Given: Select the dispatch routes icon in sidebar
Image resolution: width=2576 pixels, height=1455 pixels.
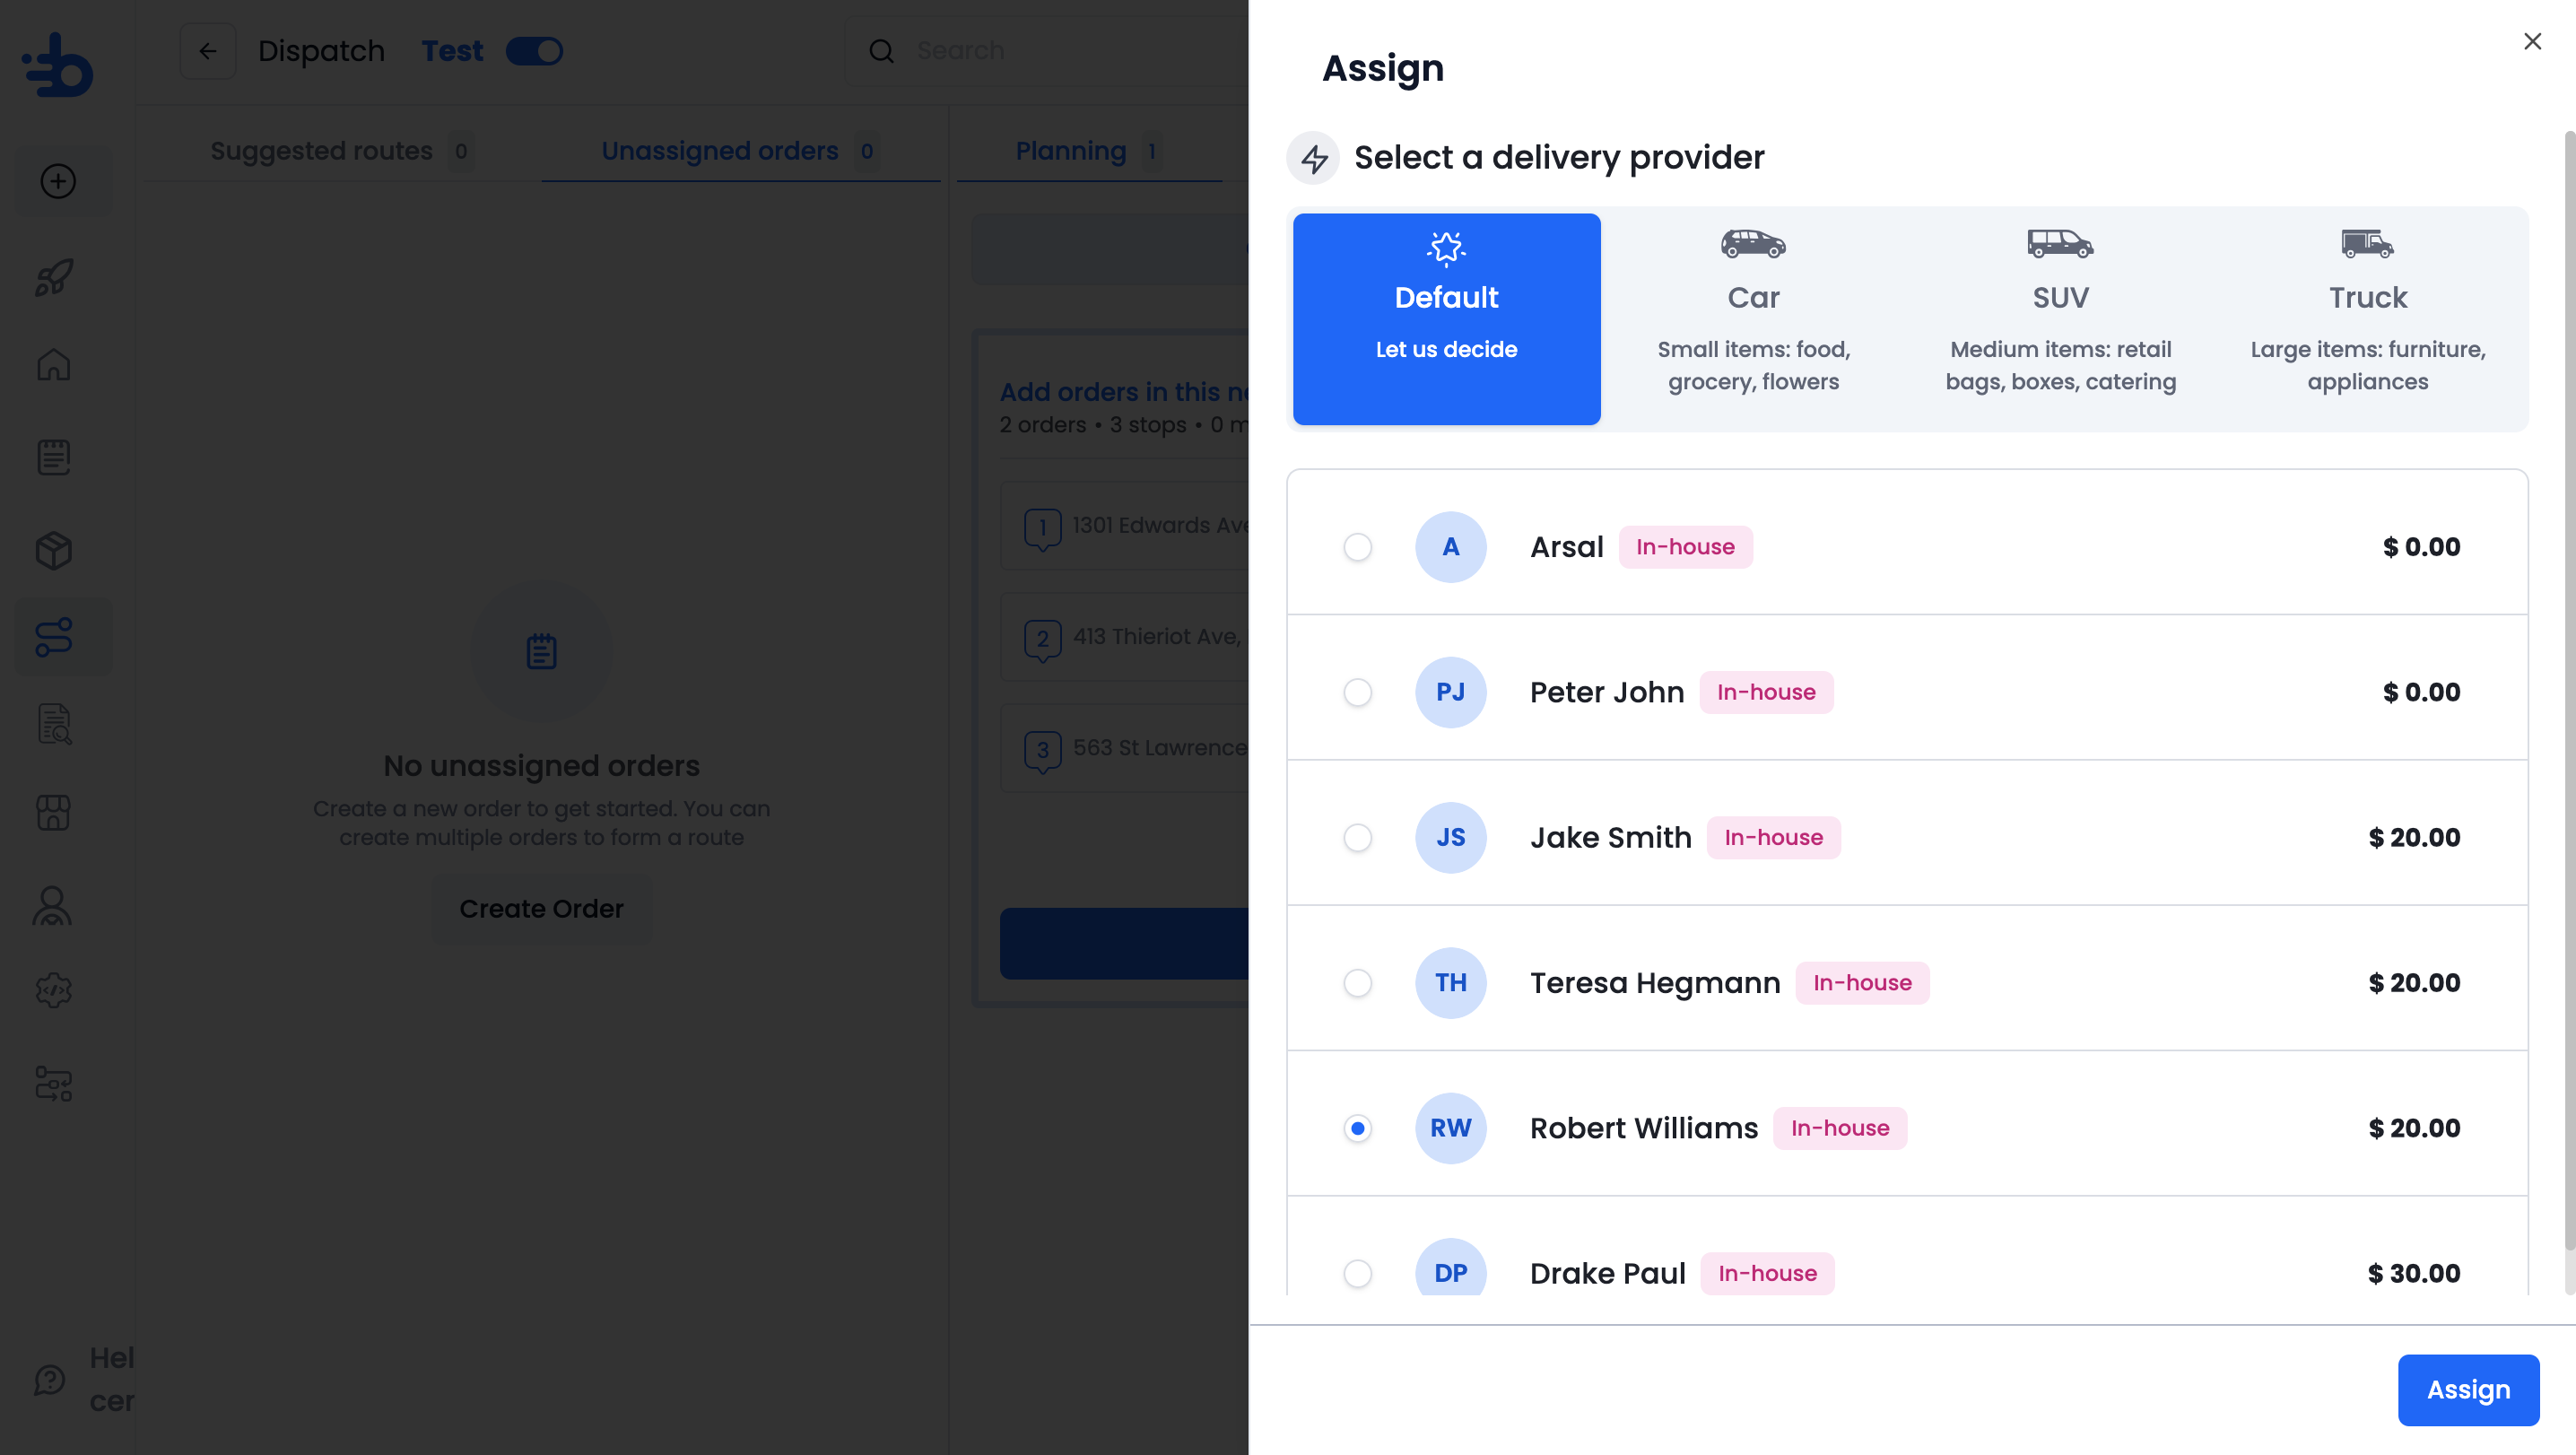Looking at the screenshot, I should pyautogui.click(x=54, y=637).
